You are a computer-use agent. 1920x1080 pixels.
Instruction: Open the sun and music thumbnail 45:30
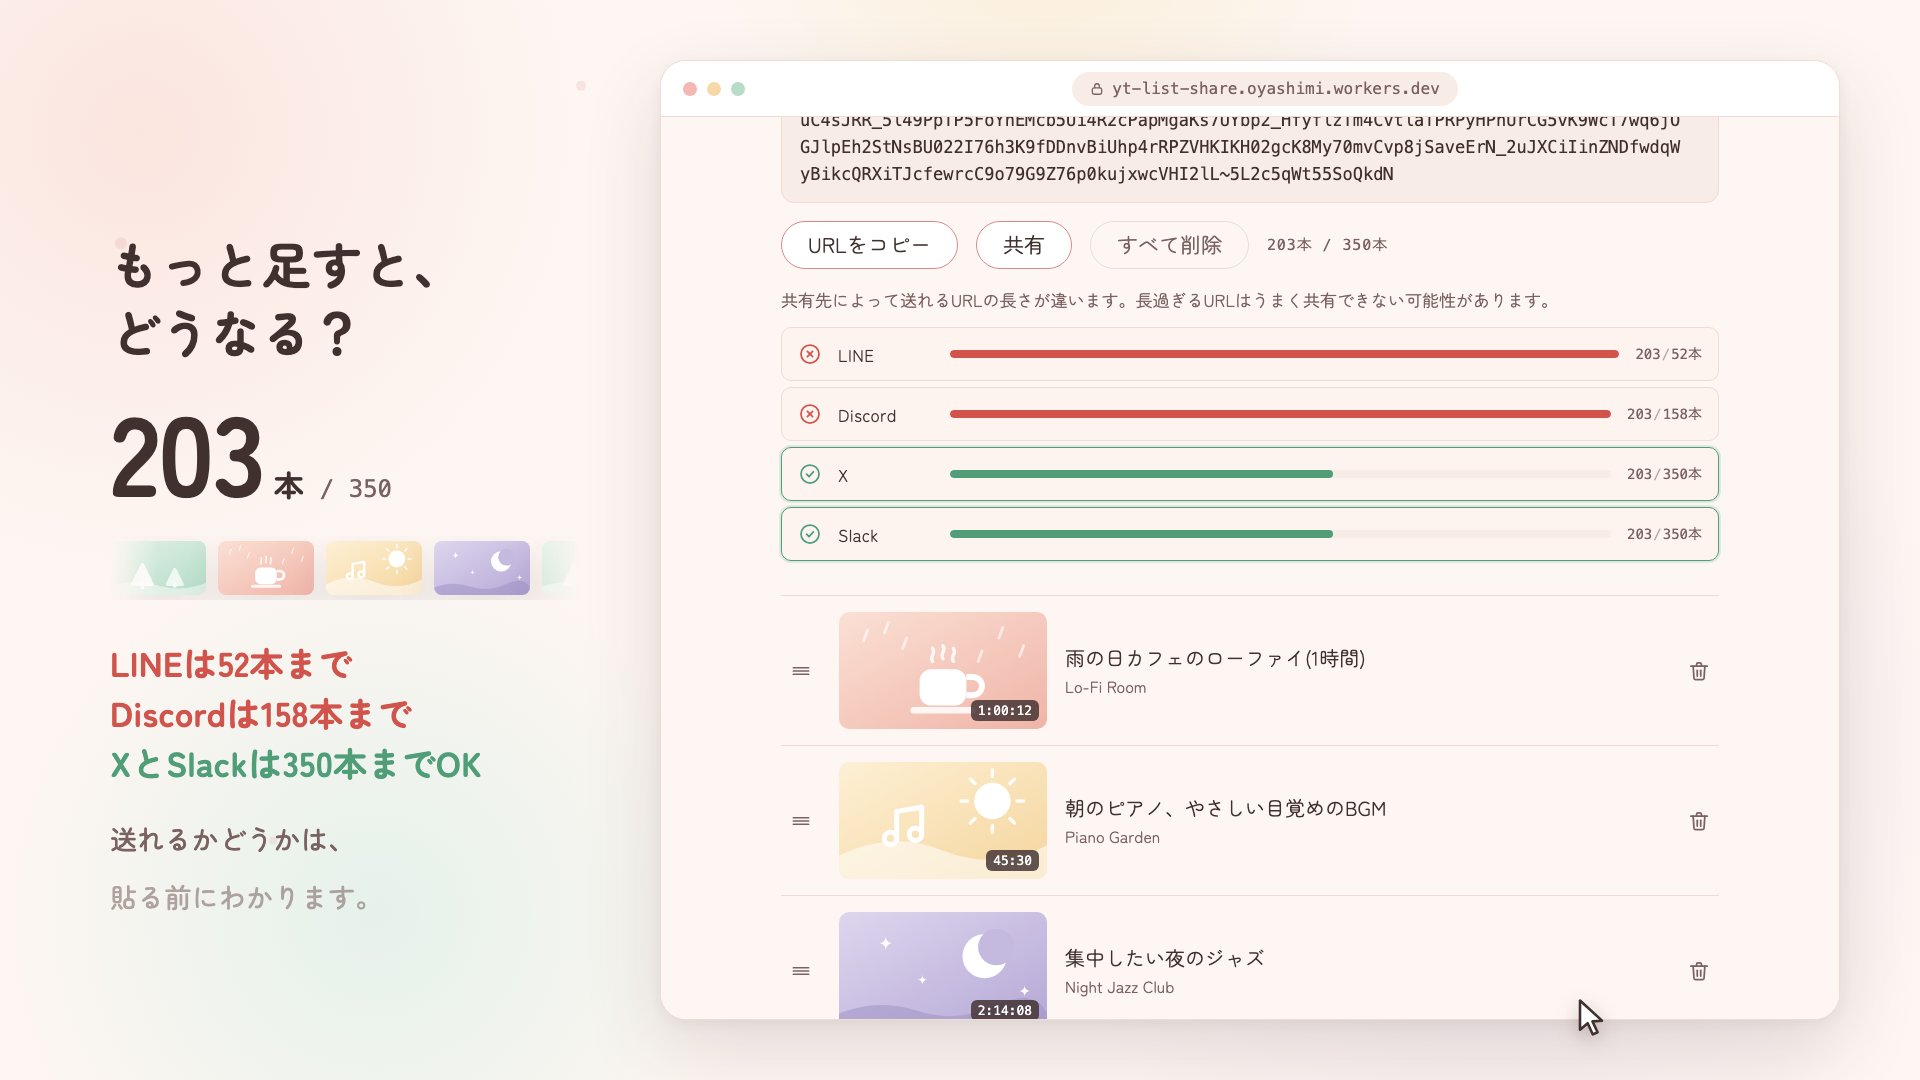point(943,820)
